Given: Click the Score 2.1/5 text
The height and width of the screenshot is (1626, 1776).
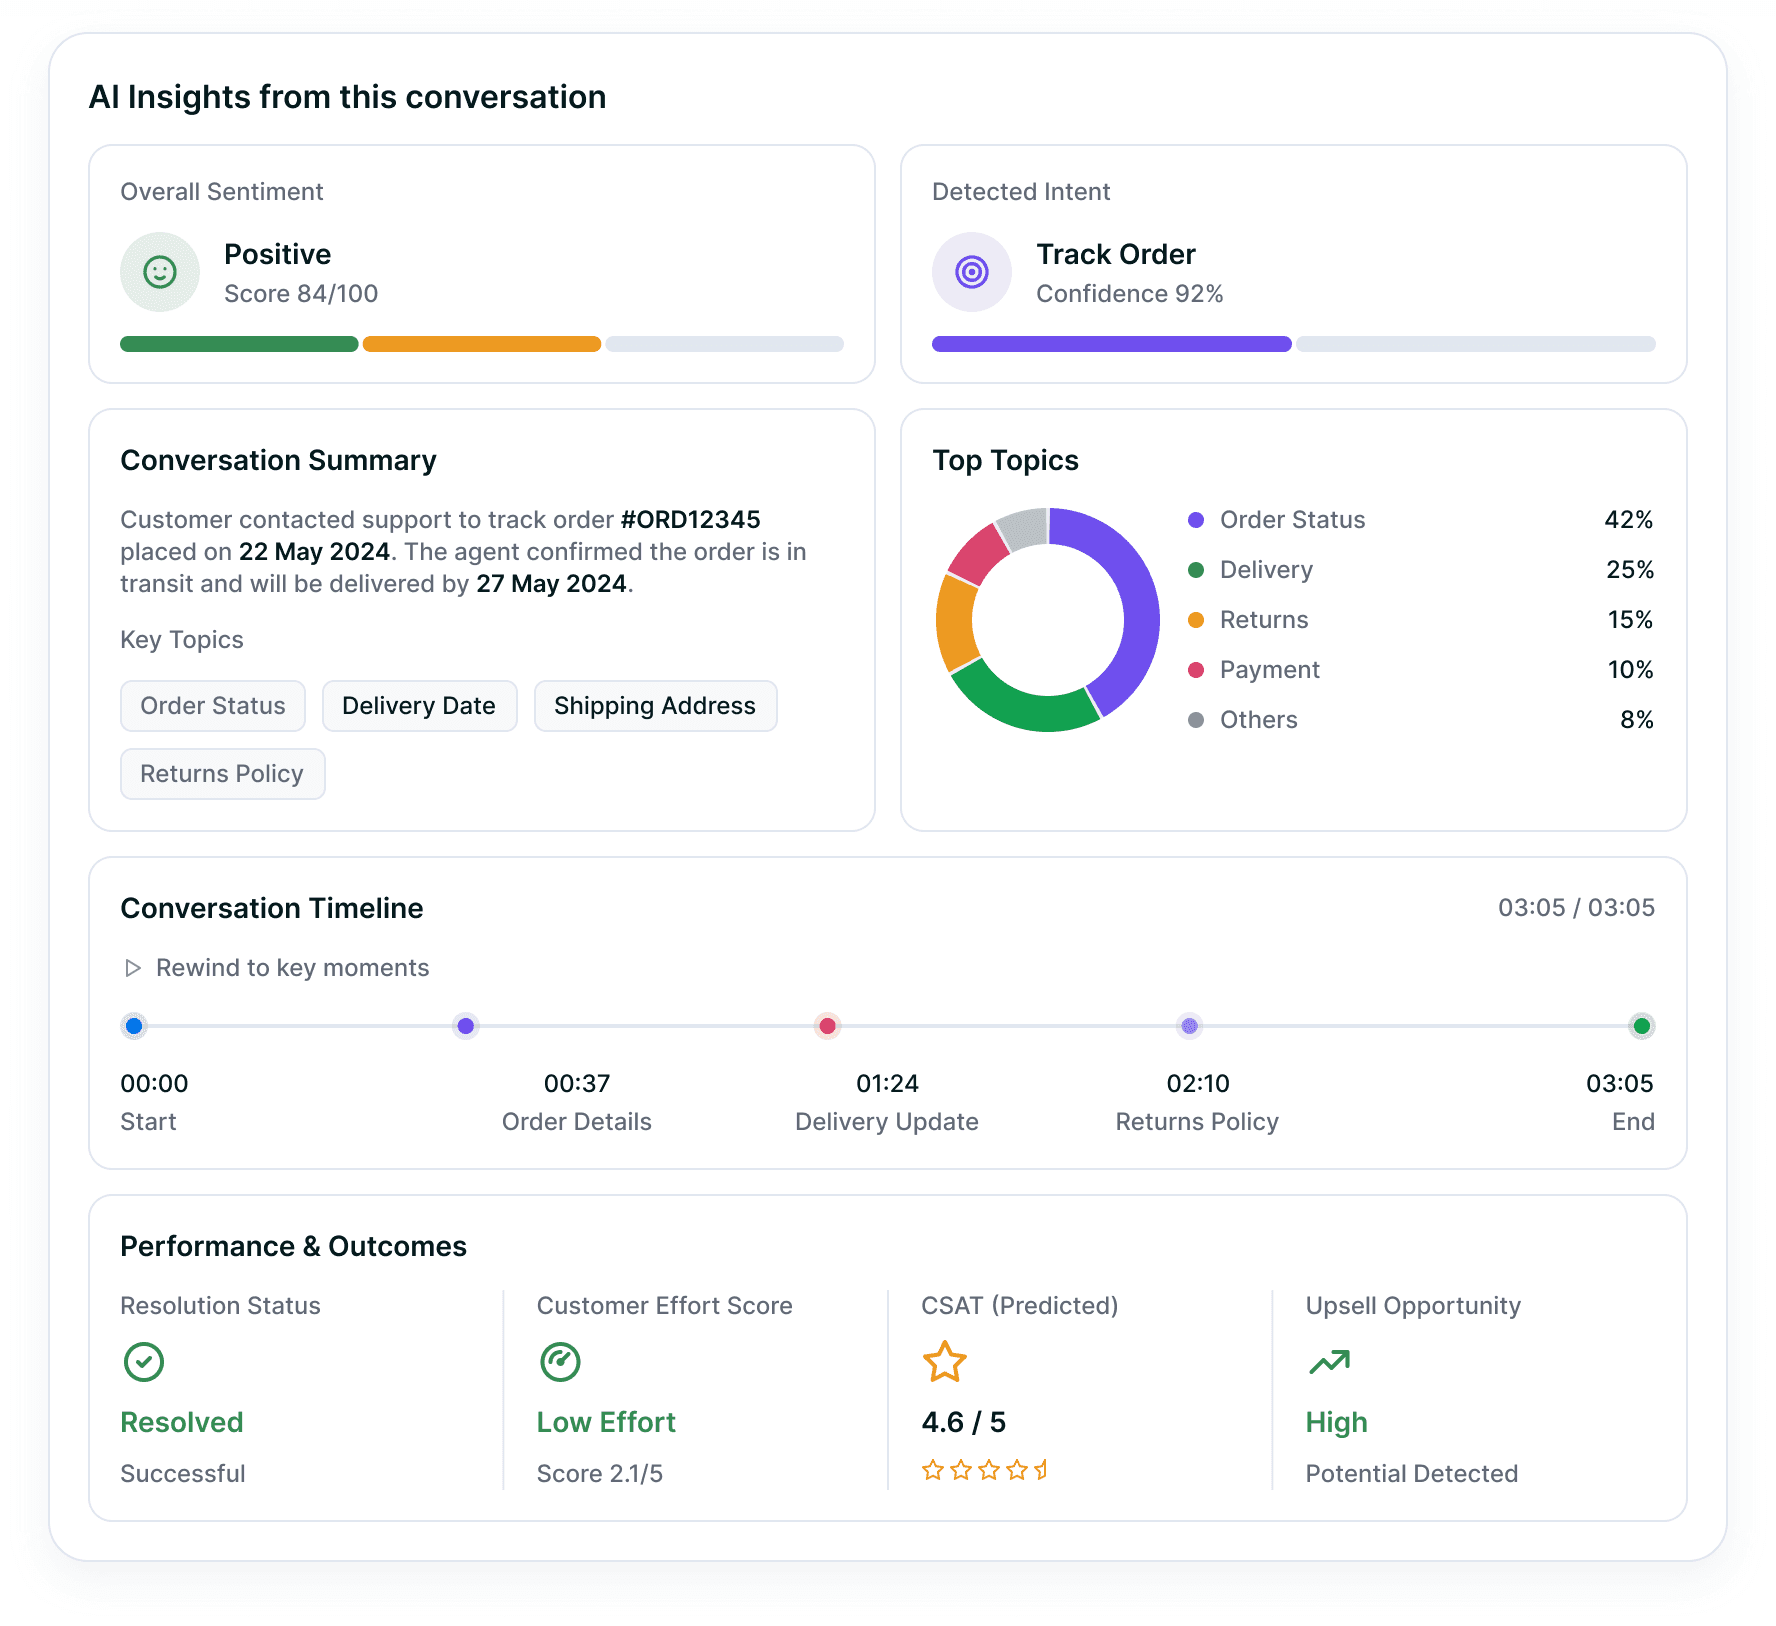Looking at the screenshot, I should pos(600,1474).
